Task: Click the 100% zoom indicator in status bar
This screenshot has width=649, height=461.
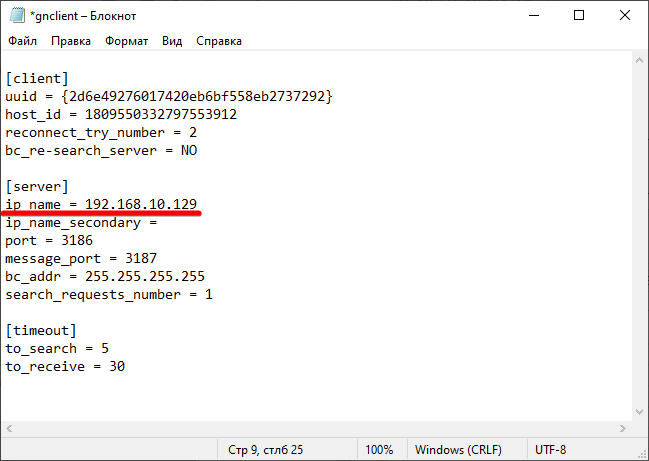Action: click(x=379, y=450)
